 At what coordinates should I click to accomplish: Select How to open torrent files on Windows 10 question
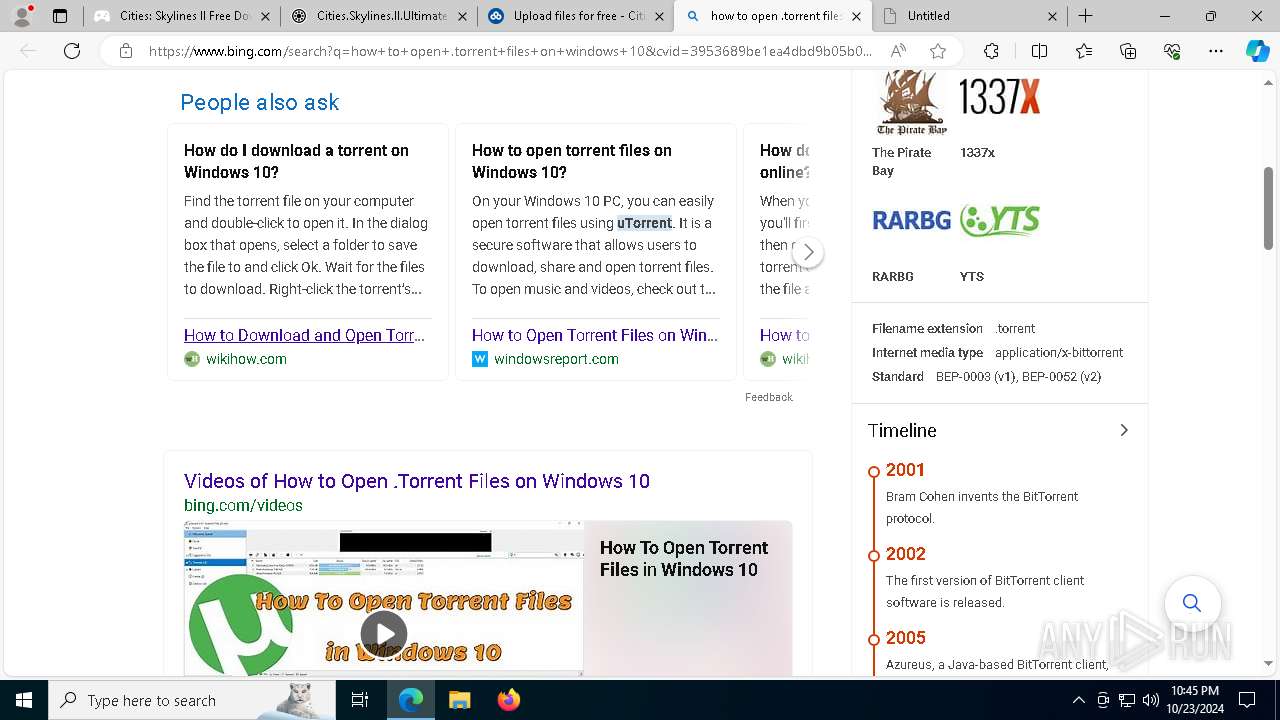[572, 161]
